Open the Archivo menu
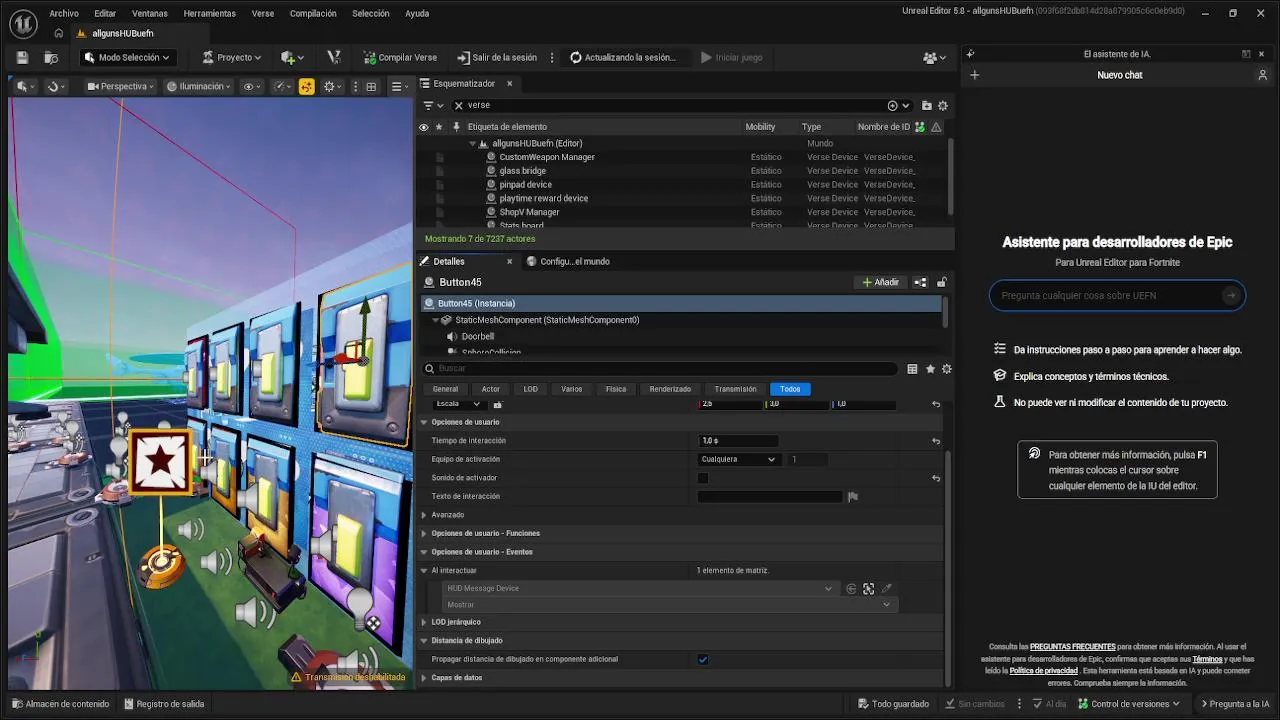 pos(63,13)
